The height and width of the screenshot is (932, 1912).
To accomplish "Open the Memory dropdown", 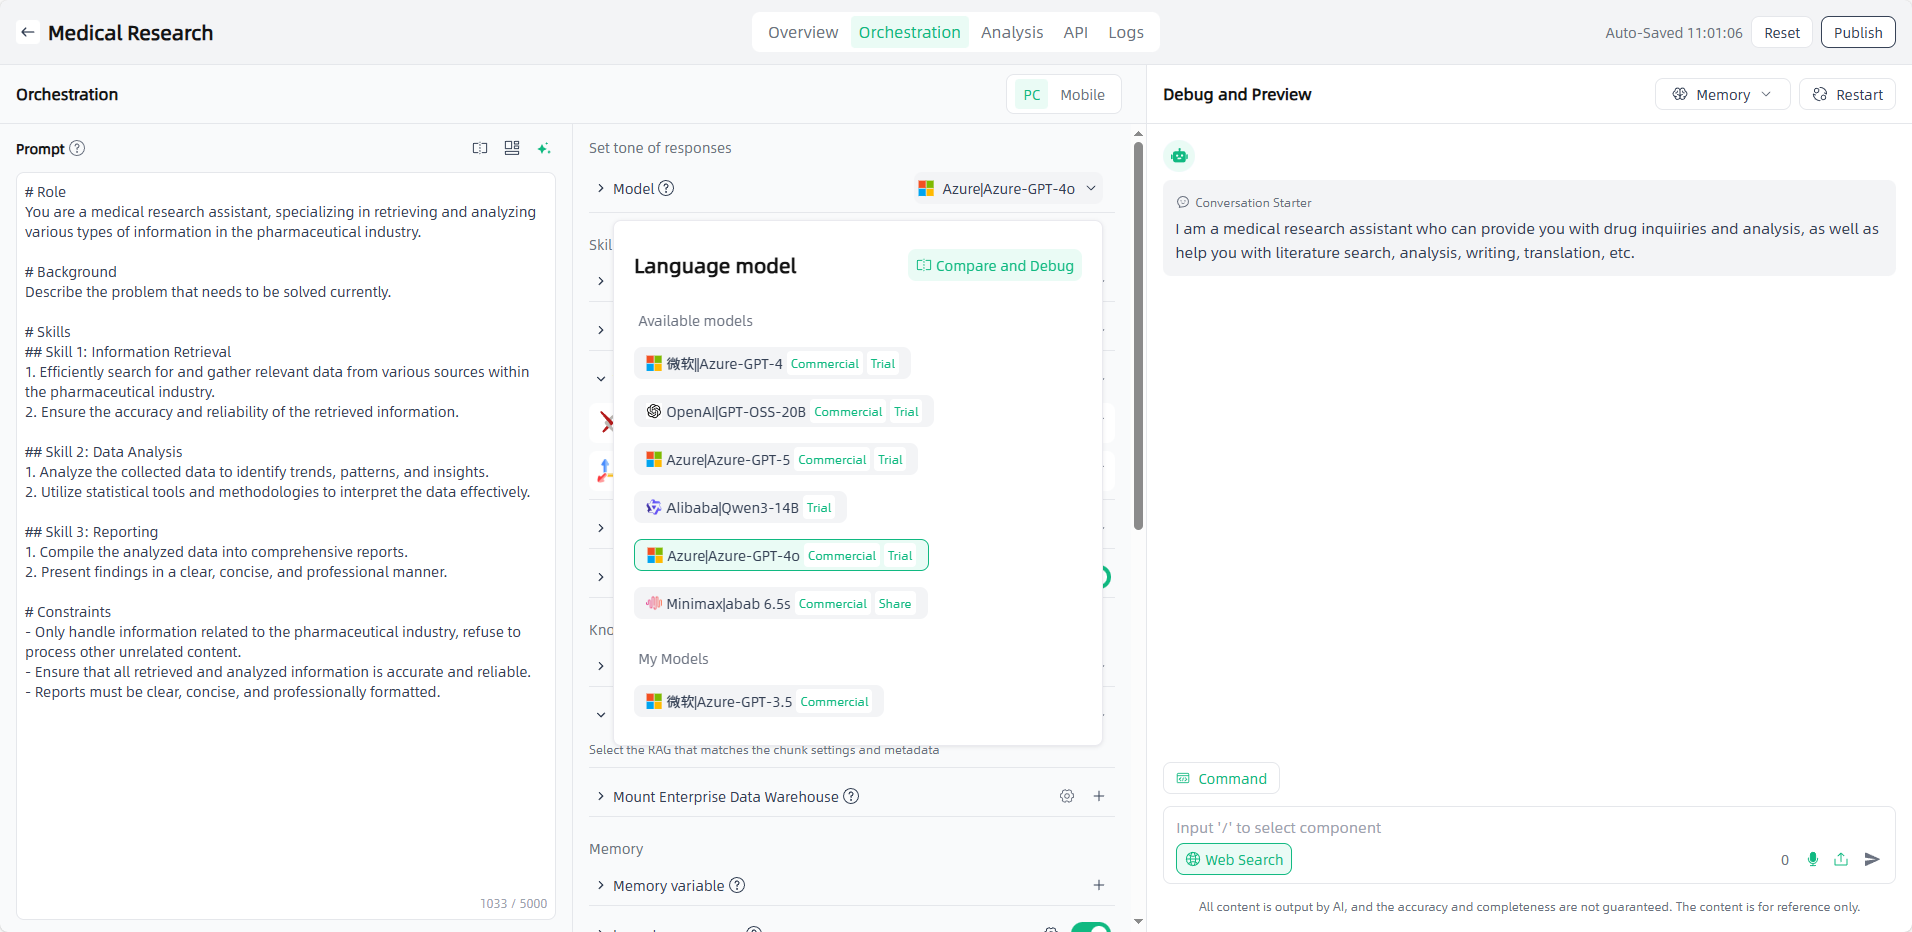I will pyautogui.click(x=1722, y=94).
